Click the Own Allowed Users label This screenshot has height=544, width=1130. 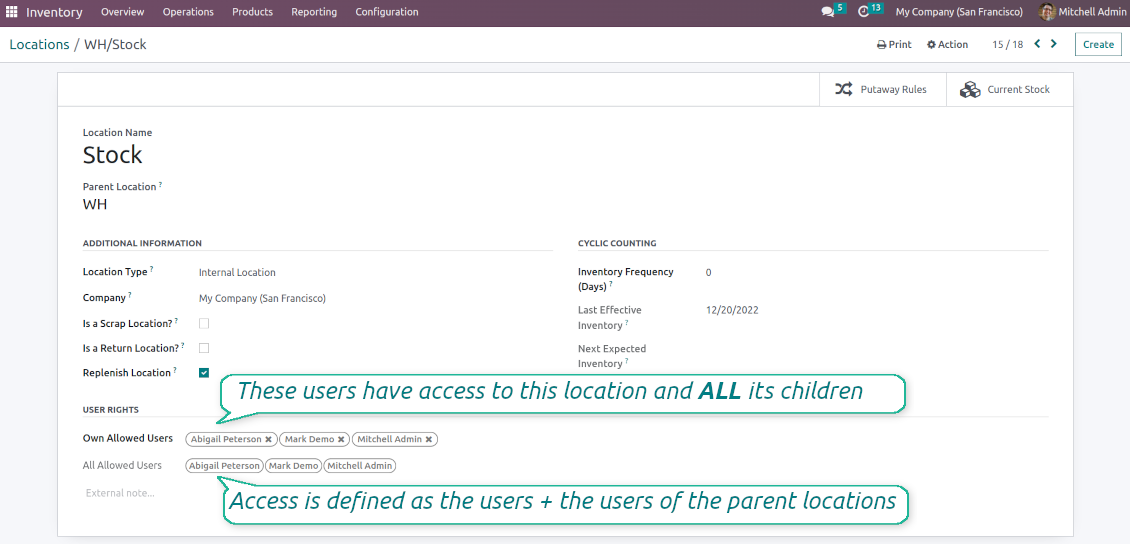128,438
